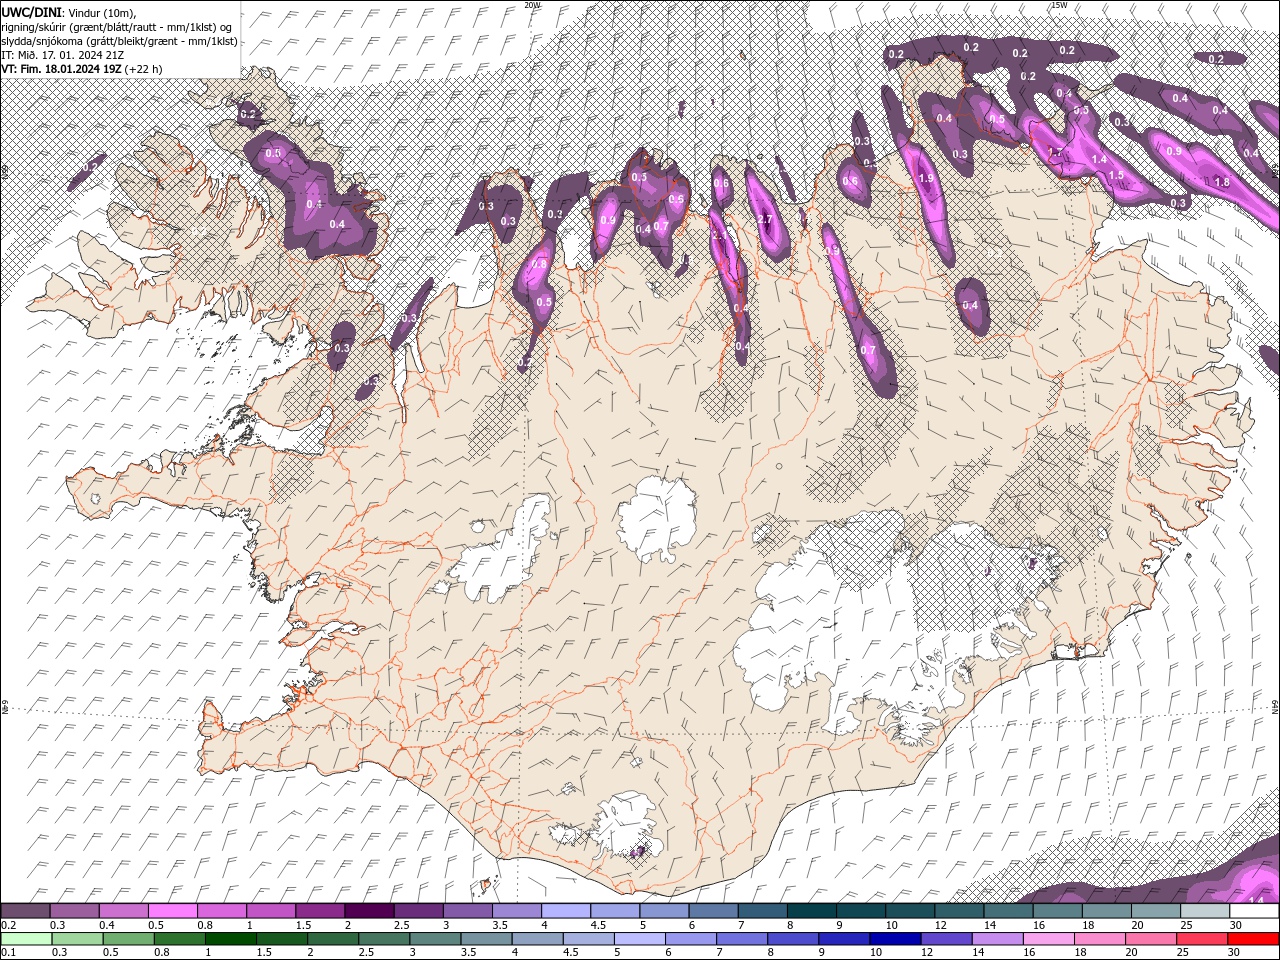This screenshot has width=1280, height=960.
Task: Click the rain scale swatch labeled 2.5
Action: point(385,938)
